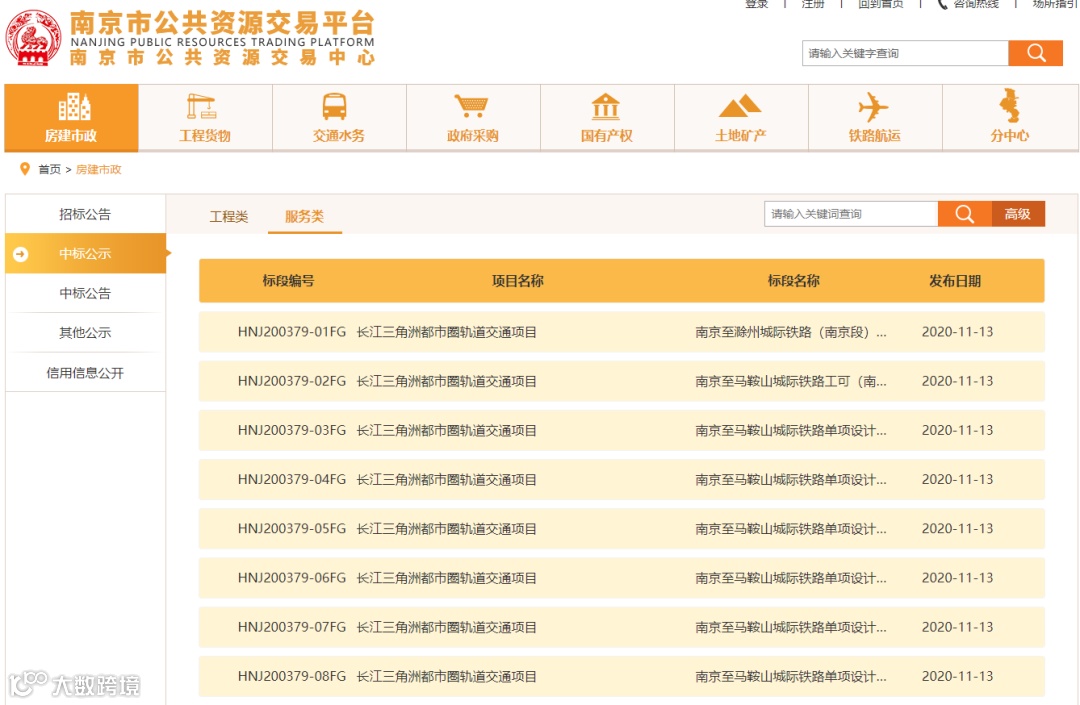Click the orange search icon in the header
The image size is (1080, 705).
click(1035, 53)
